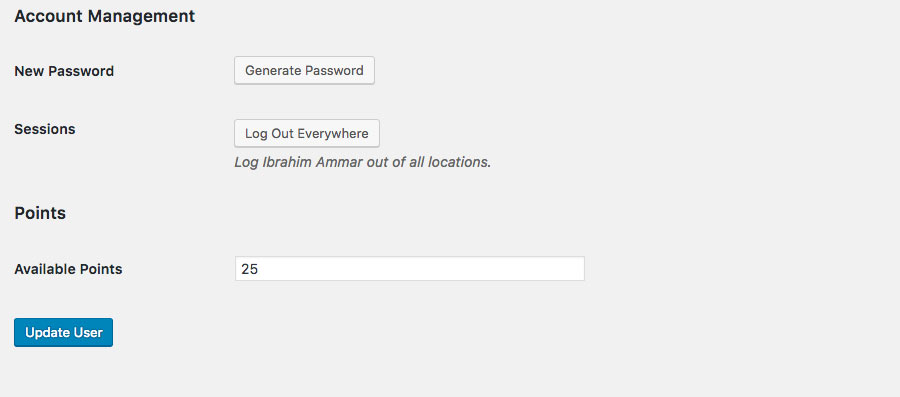Click Log Out Everywhere button
900x397 pixels.
click(x=307, y=134)
